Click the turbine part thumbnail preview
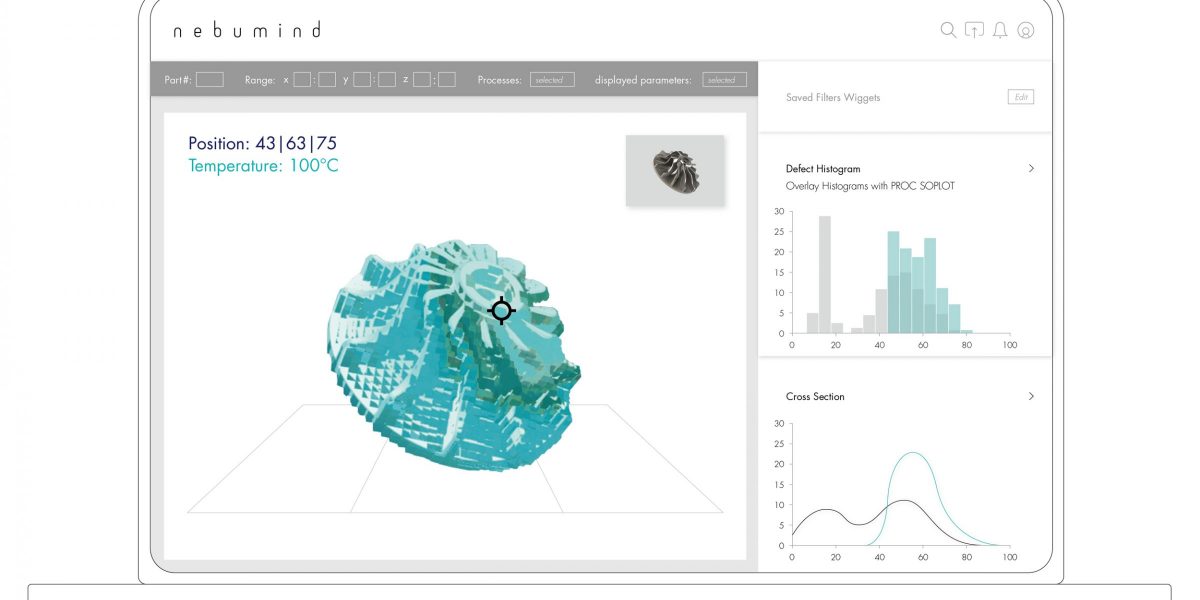 click(675, 170)
